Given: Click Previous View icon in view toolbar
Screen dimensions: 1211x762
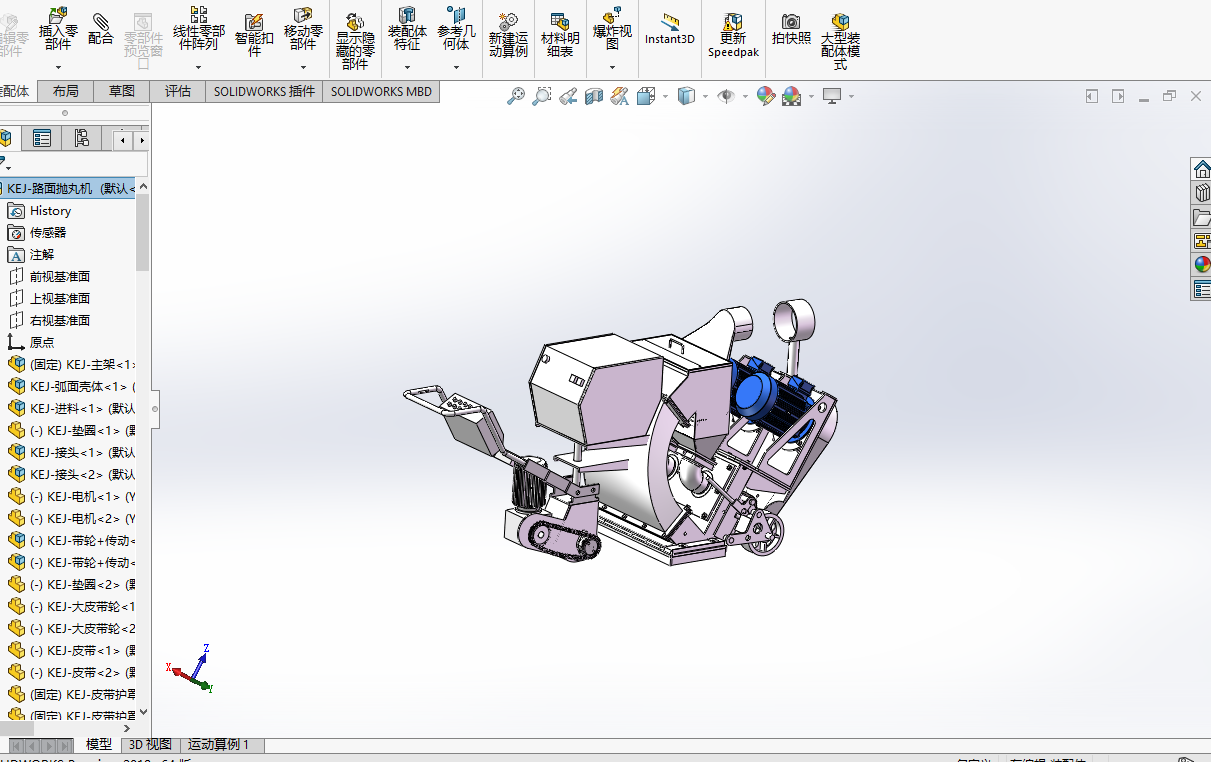Looking at the screenshot, I should [568, 96].
